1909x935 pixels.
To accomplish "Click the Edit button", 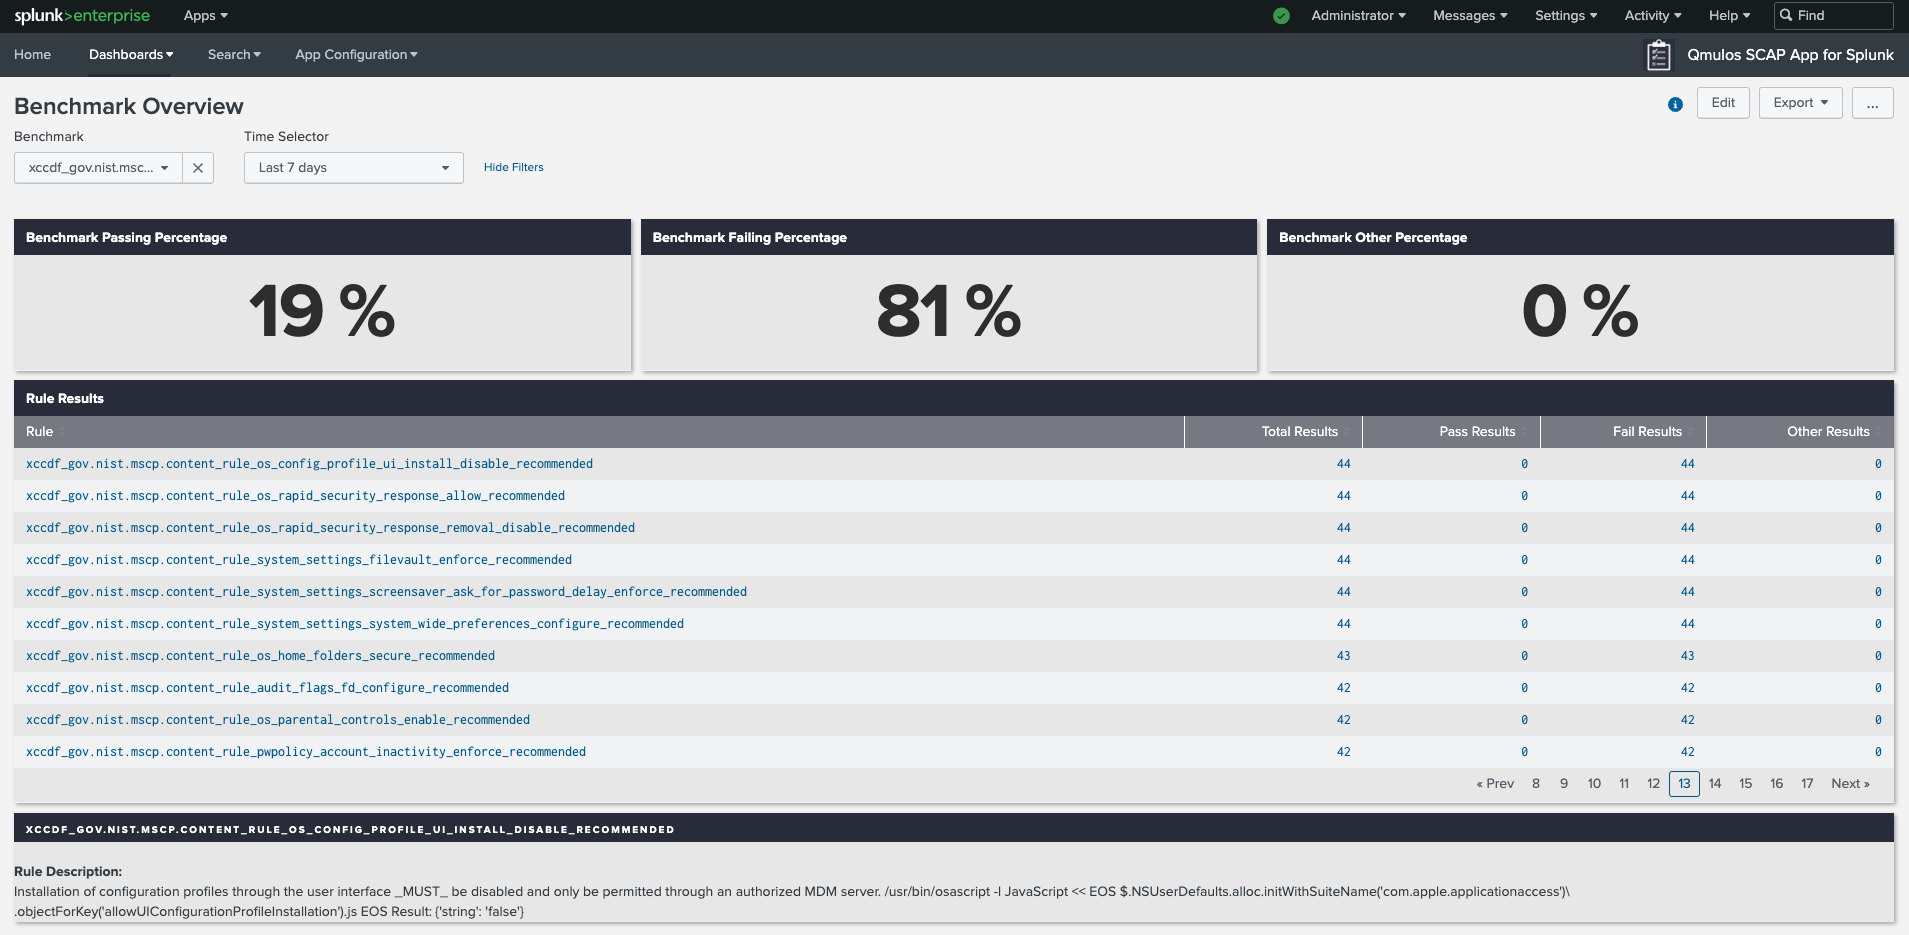I will coord(1723,103).
